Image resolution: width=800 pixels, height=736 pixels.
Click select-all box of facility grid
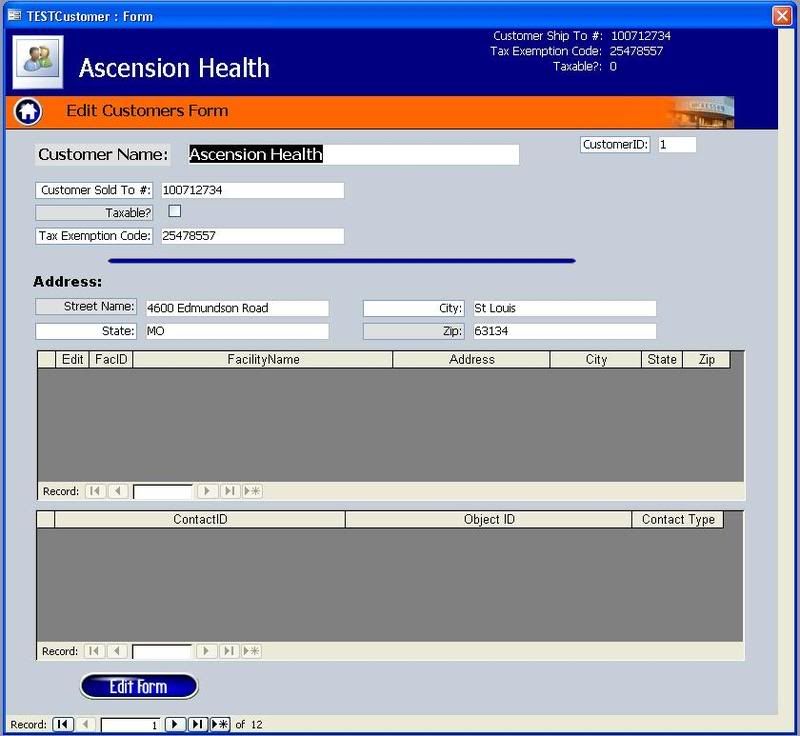46,359
